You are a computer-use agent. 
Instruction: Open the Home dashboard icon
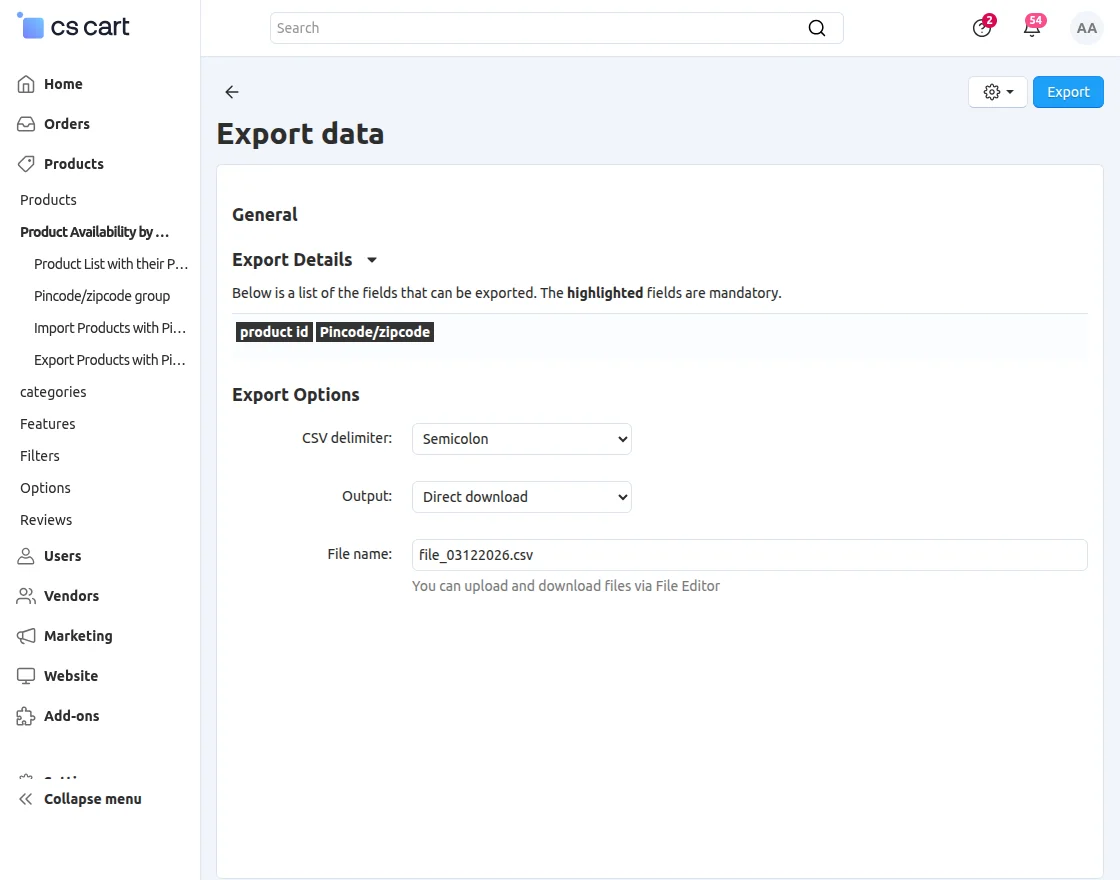pyautogui.click(x=24, y=84)
